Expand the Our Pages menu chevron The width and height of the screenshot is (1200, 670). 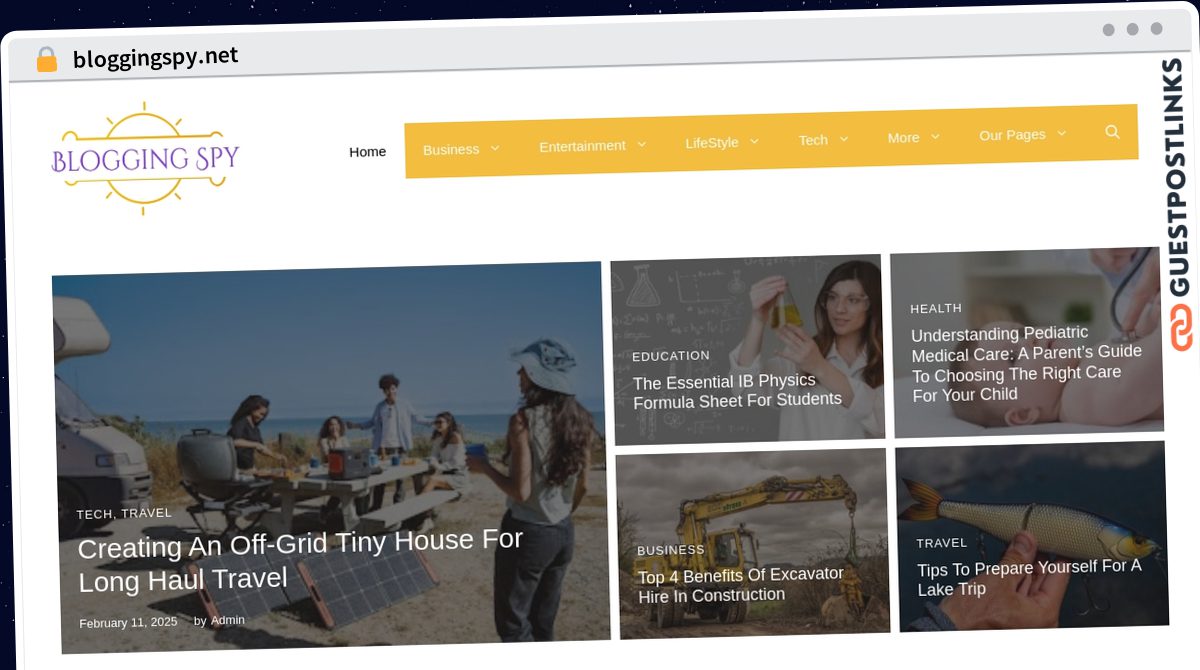click(1061, 133)
